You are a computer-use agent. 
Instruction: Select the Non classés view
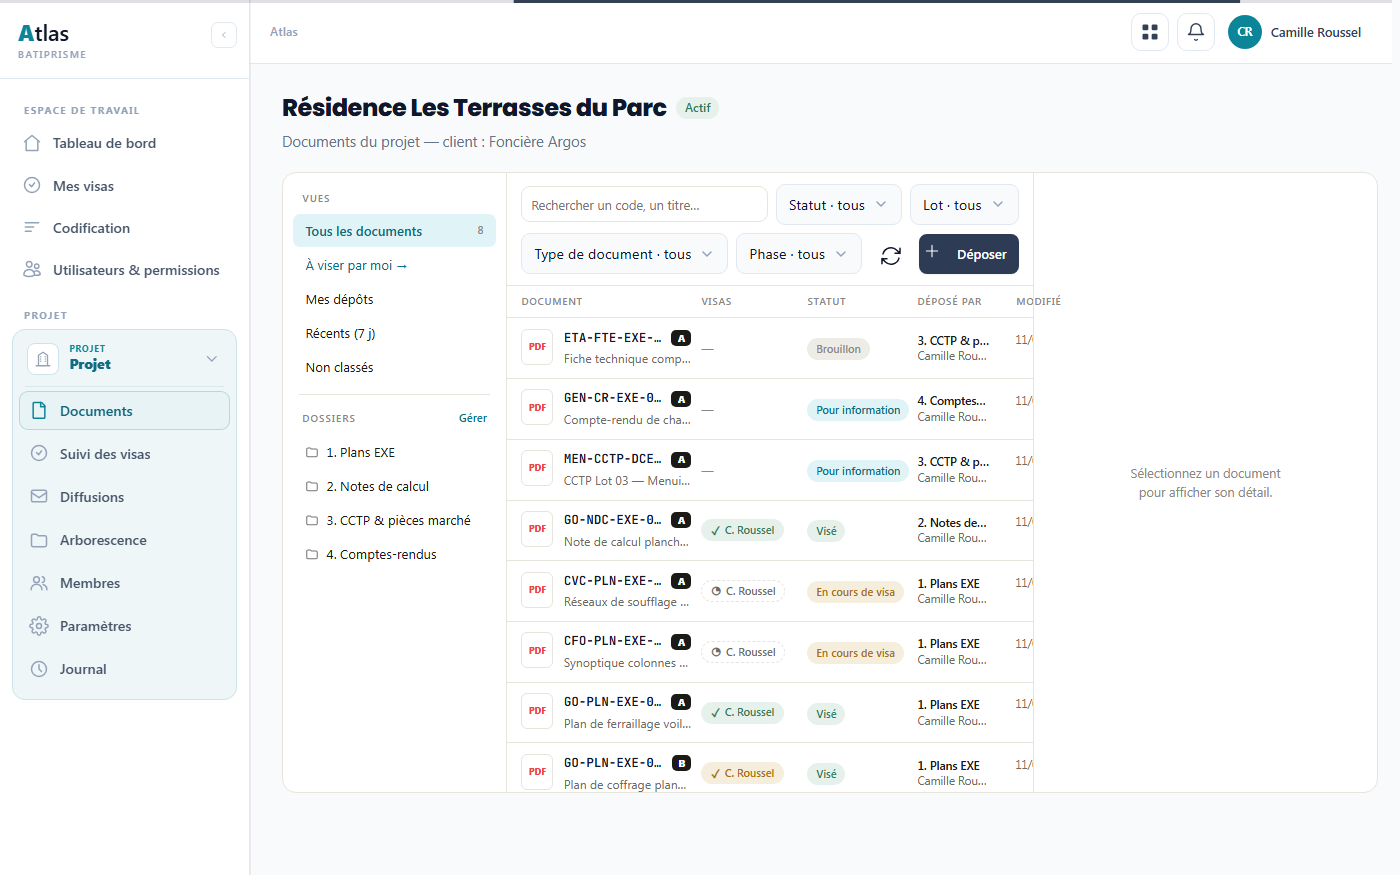point(394,368)
